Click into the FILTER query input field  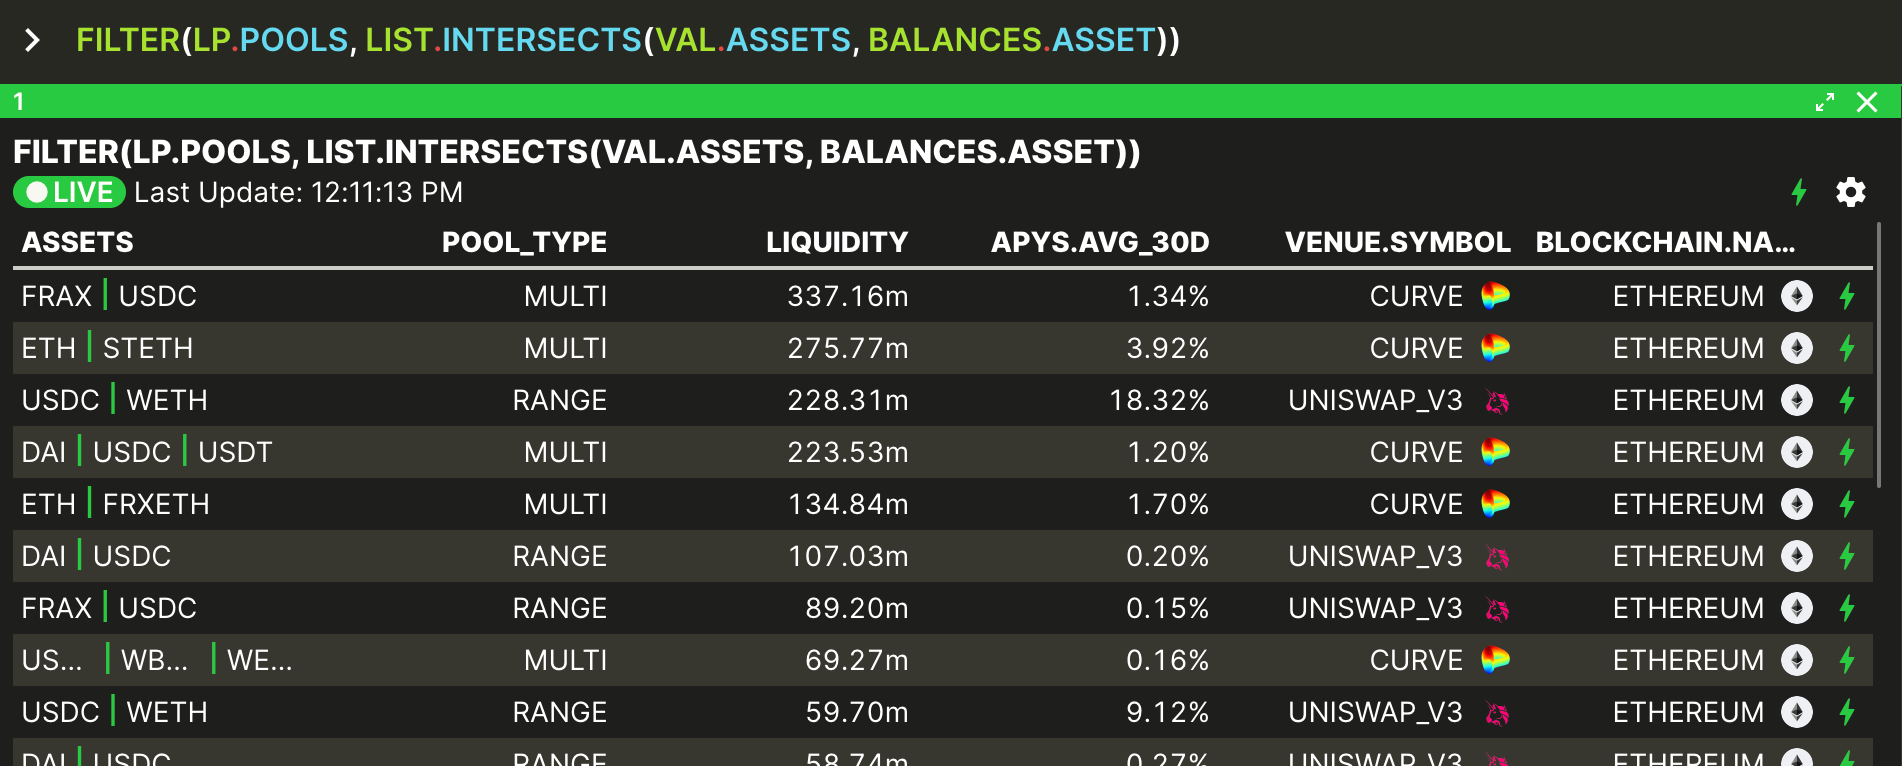coord(628,40)
